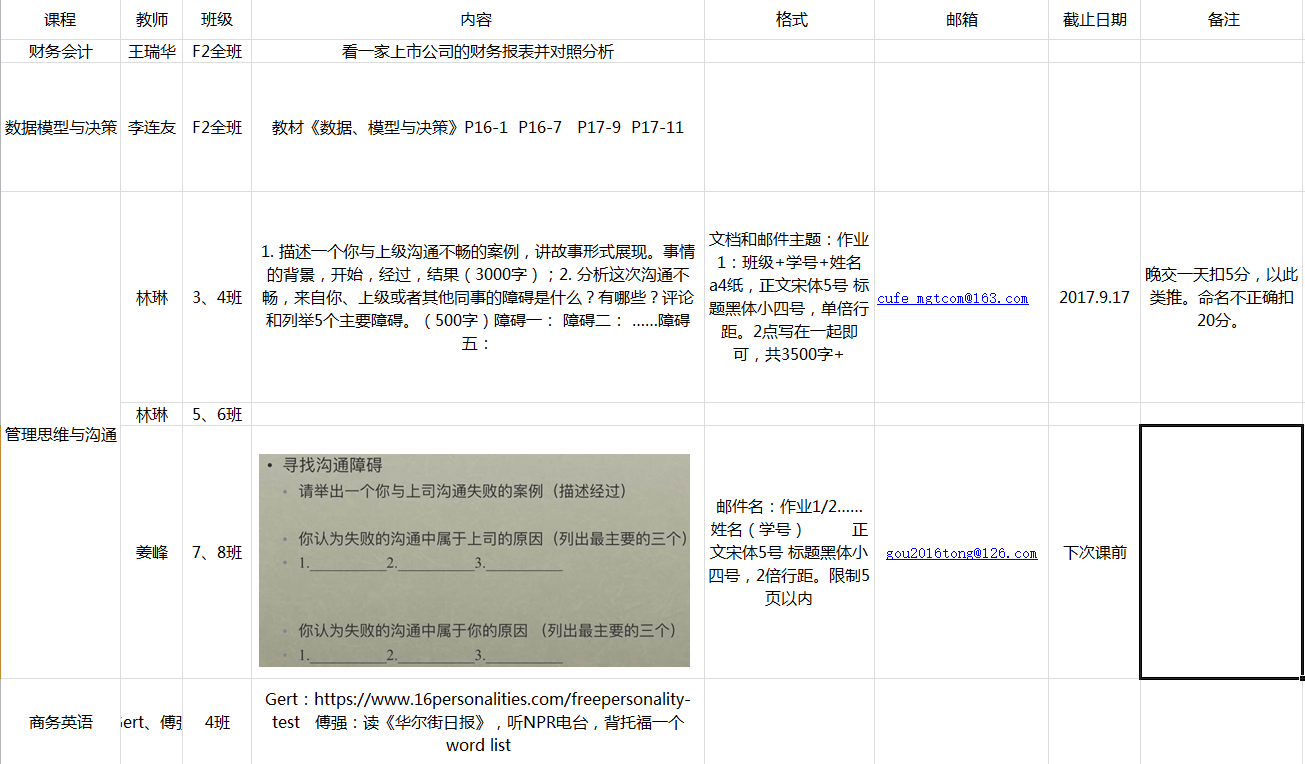Image resolution: width=1305 pixels, height=764 pixels.
Task: Click the fill handle of the selected empty cell
Action: click(x=1302, y=678)
